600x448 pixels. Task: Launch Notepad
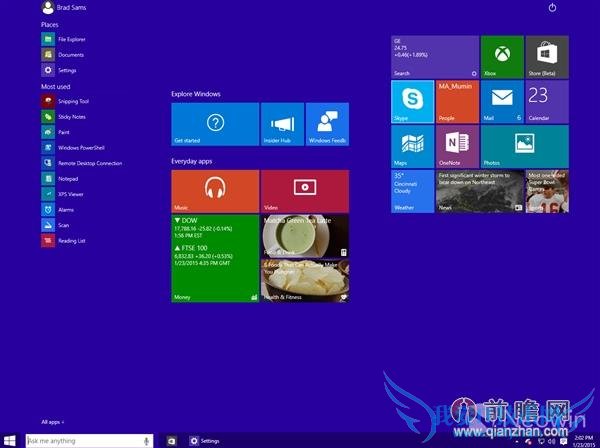pos(60,179)
